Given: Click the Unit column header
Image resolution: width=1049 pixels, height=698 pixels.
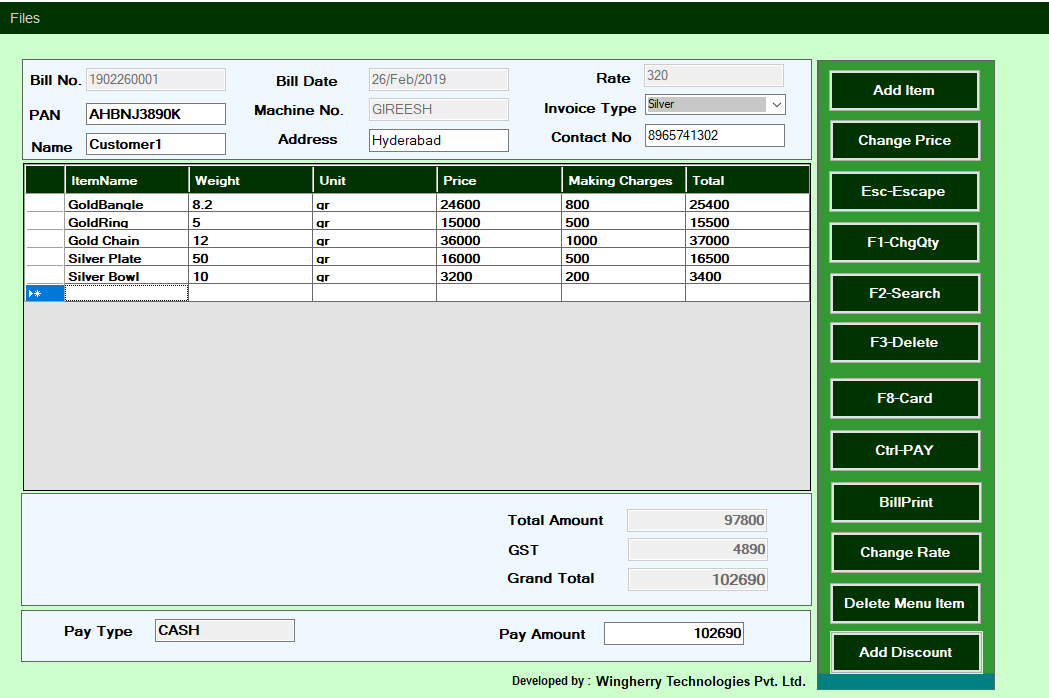Looking at the screenshot, I should [374, 181].
